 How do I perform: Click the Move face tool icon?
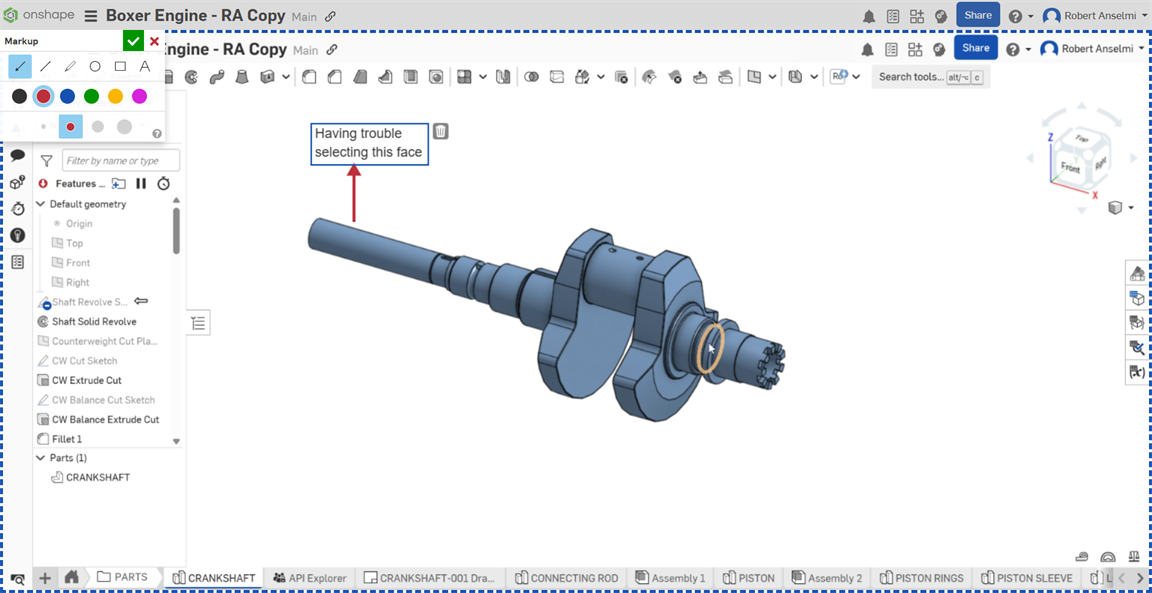(700, 76)
